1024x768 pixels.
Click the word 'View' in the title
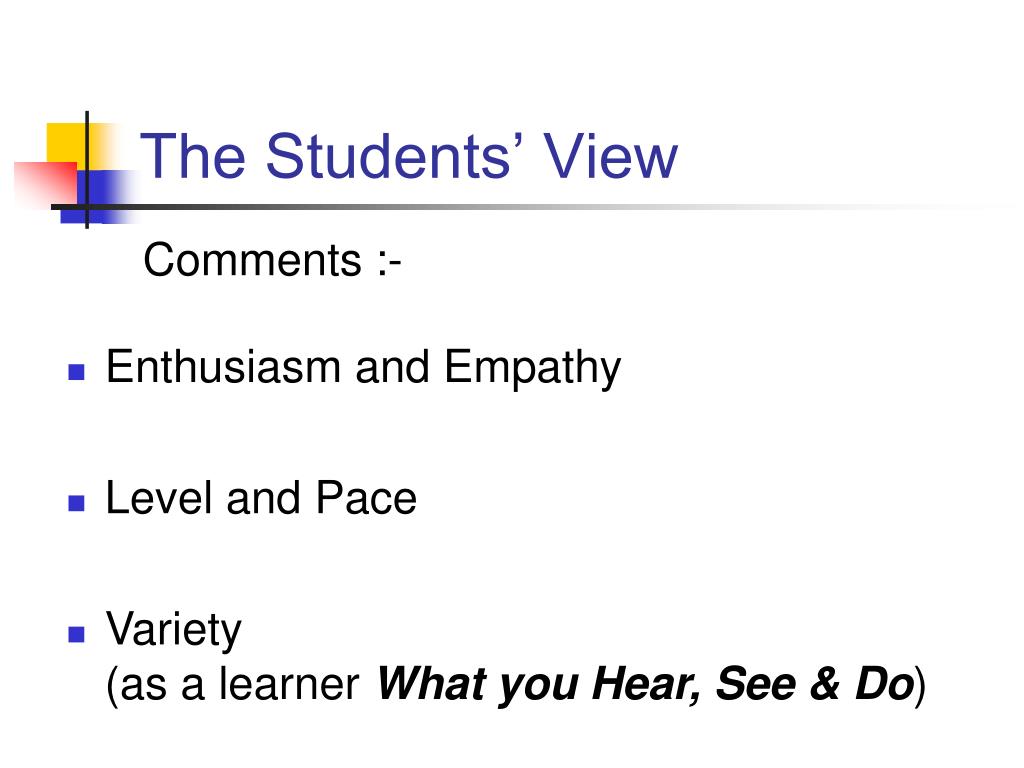coord(611,156)
